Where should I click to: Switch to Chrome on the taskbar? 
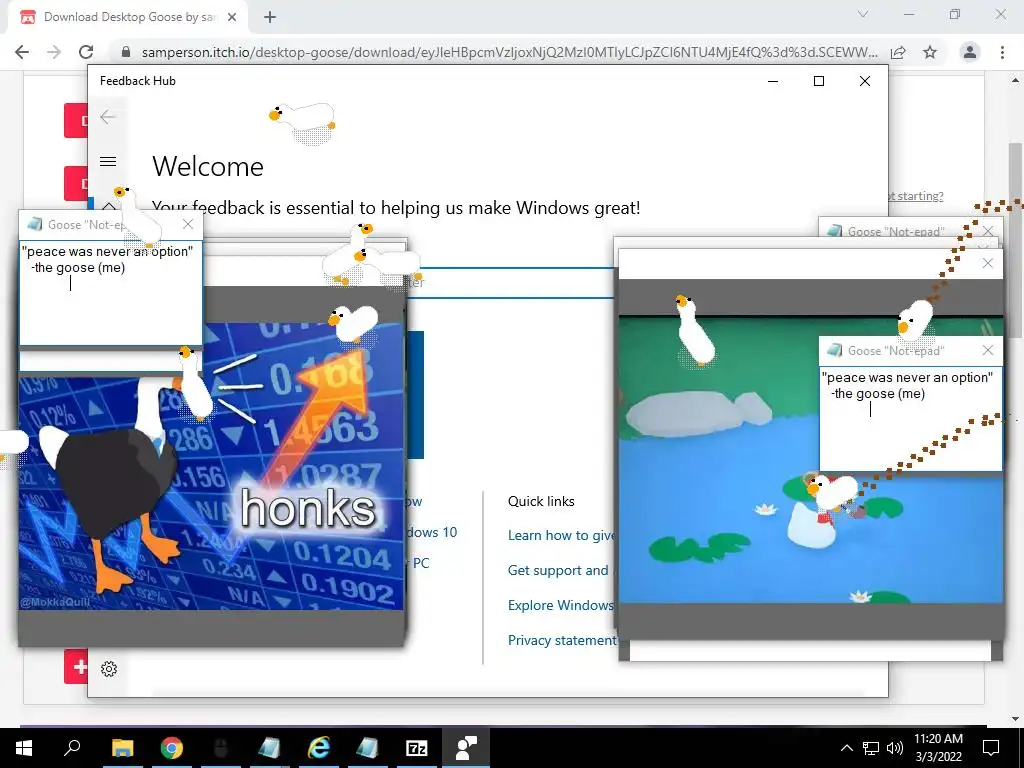pyautogui.click(x=172, y=748)
